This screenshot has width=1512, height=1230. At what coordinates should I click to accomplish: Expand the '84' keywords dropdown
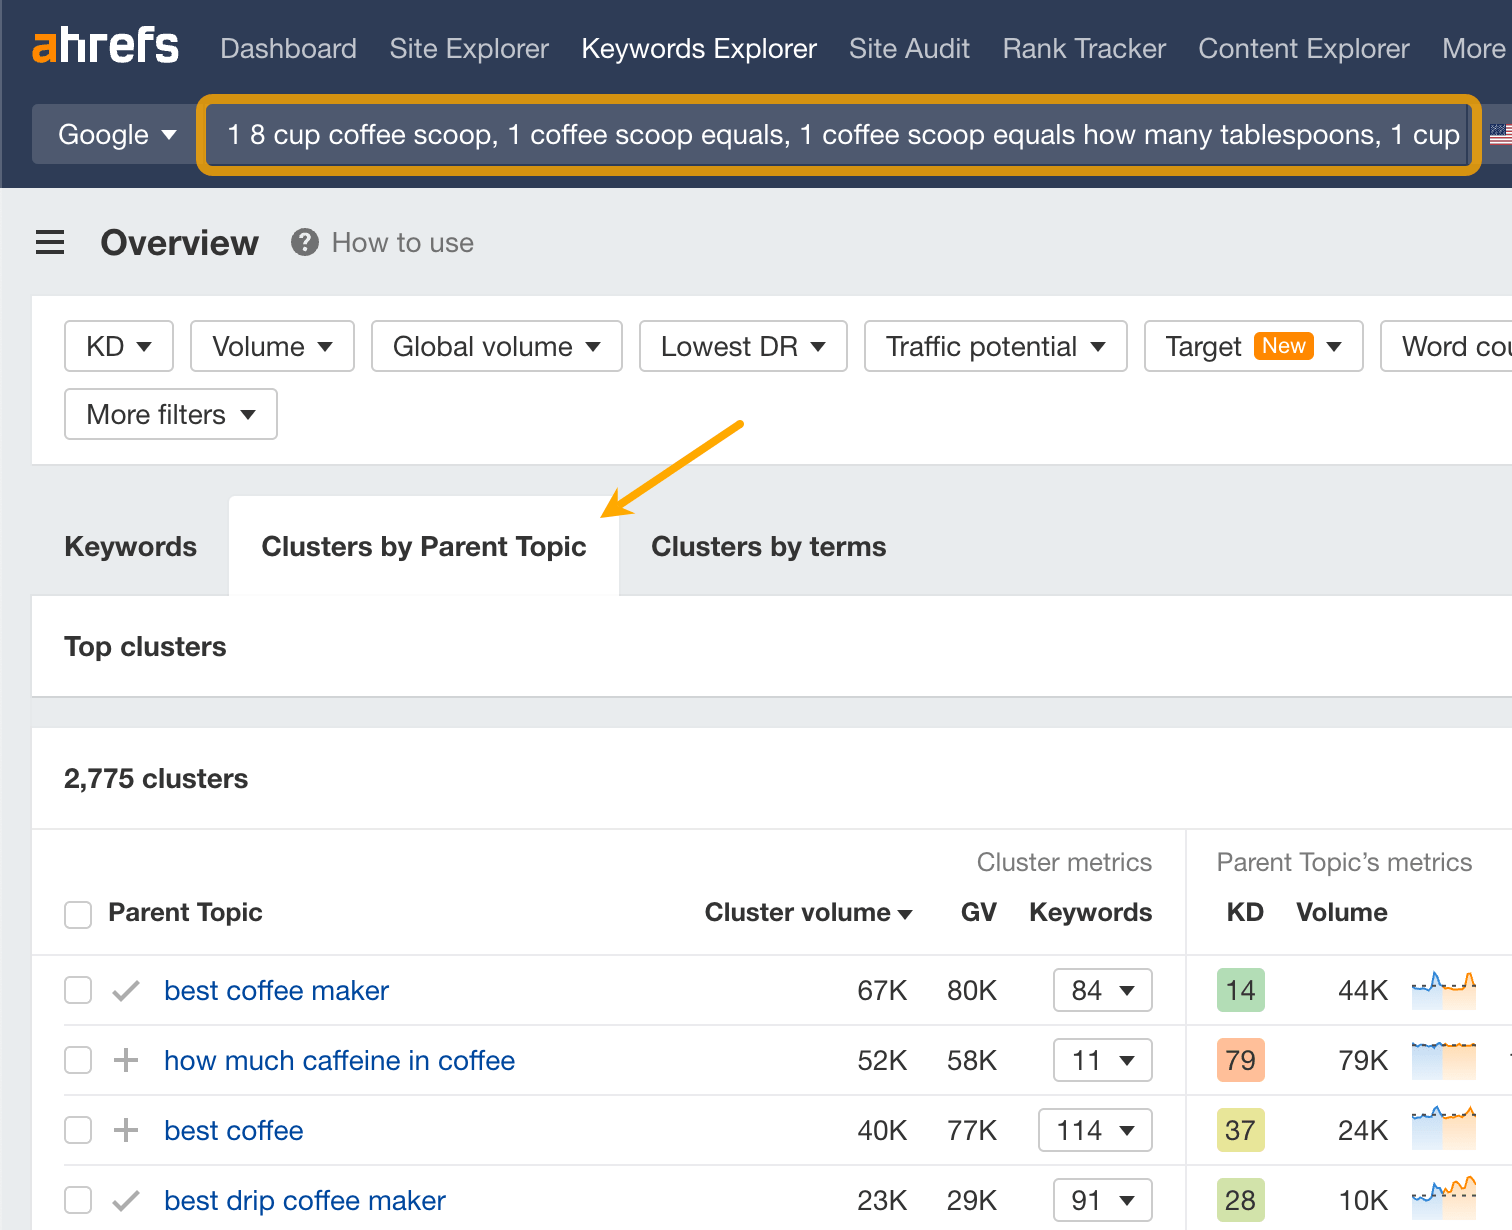click(x=1102, y=990)
